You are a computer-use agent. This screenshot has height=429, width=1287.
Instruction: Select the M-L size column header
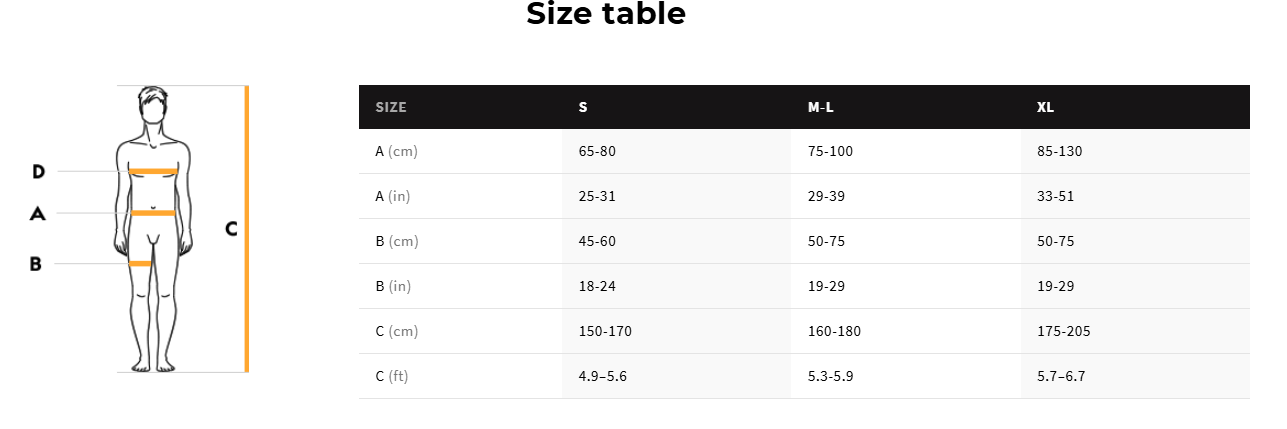820,107
